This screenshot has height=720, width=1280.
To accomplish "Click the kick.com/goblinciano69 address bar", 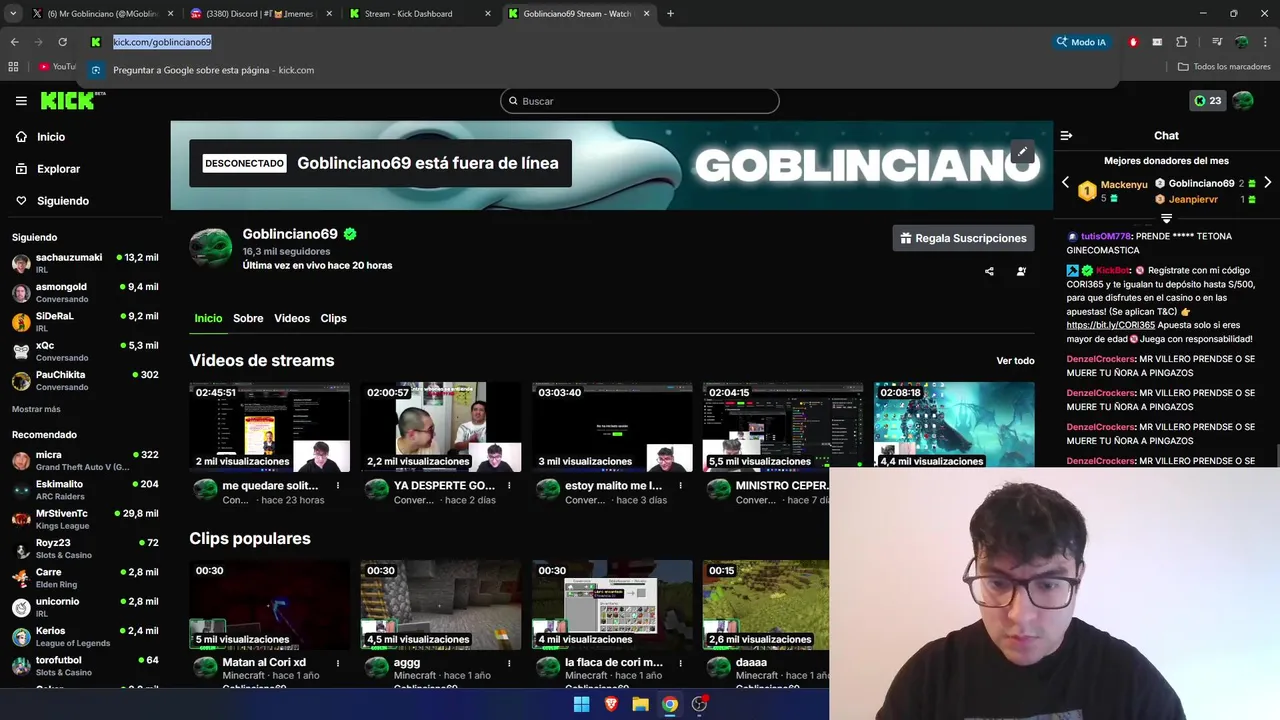I will 162,42.
